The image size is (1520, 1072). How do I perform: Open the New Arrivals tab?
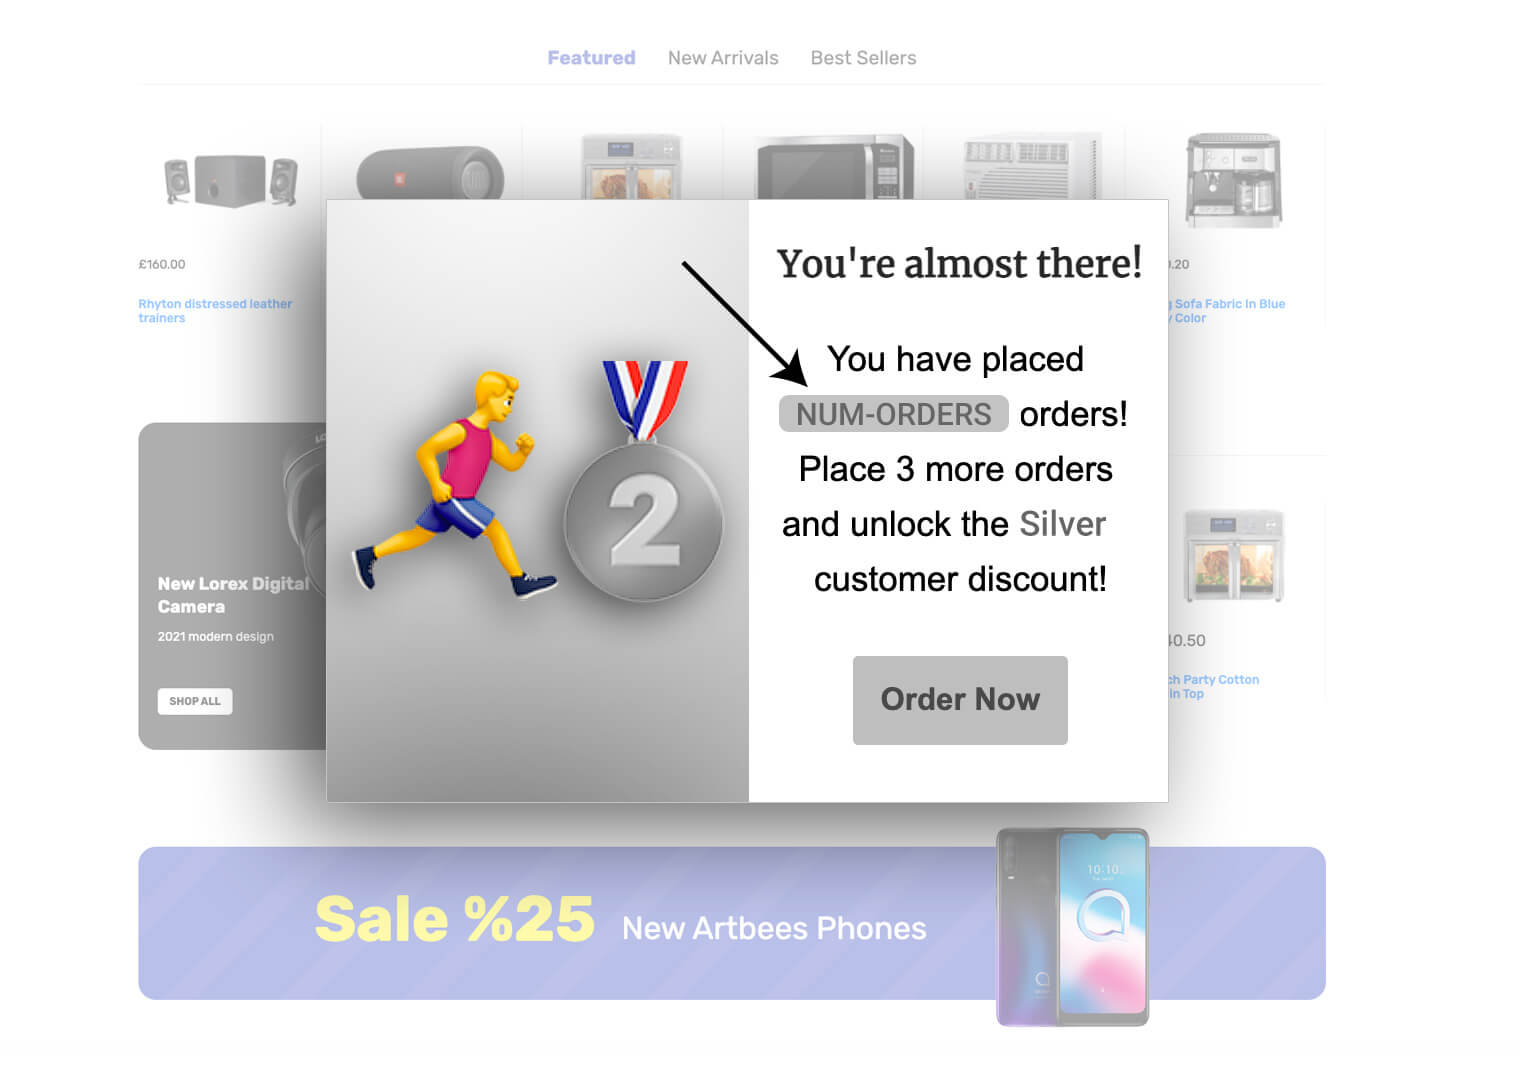click(x=723, y=58)
